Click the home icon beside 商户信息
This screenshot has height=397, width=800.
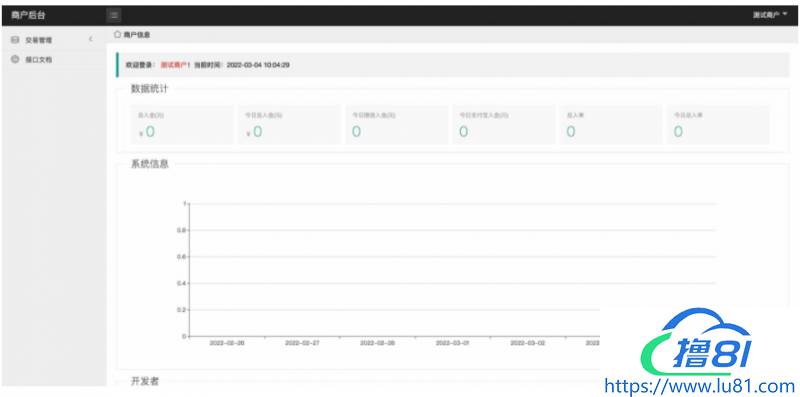click(117, 35)
